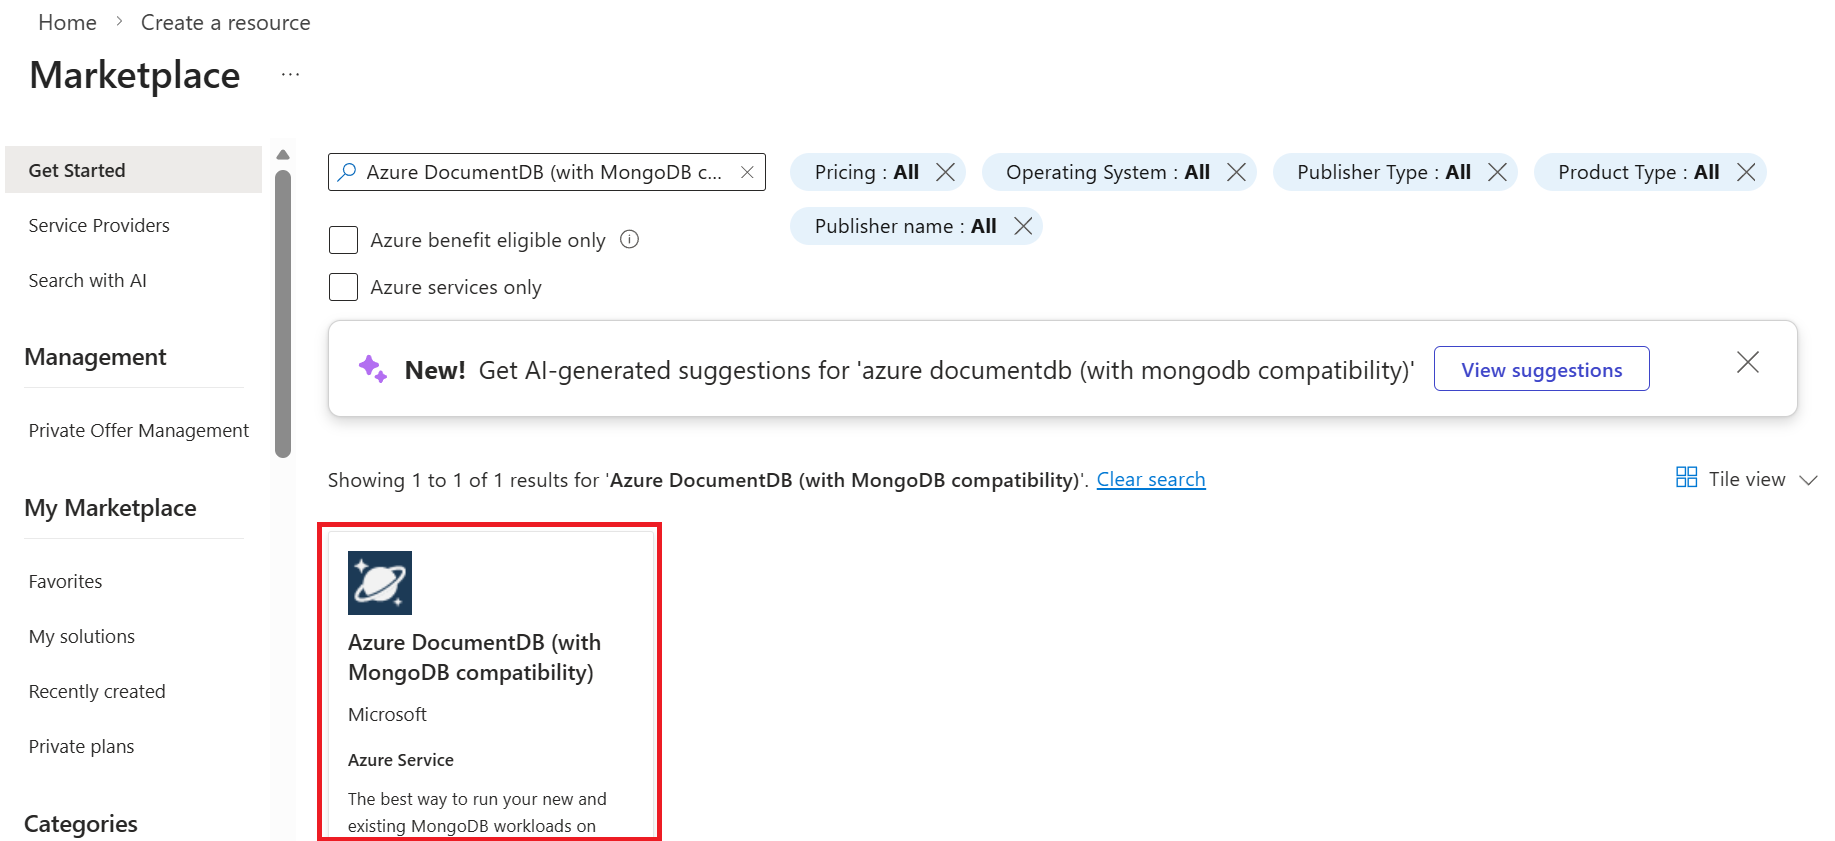Click the info icon beside Azure benefit eligible
The image size is (1835, 841).
tap(629, 239)
